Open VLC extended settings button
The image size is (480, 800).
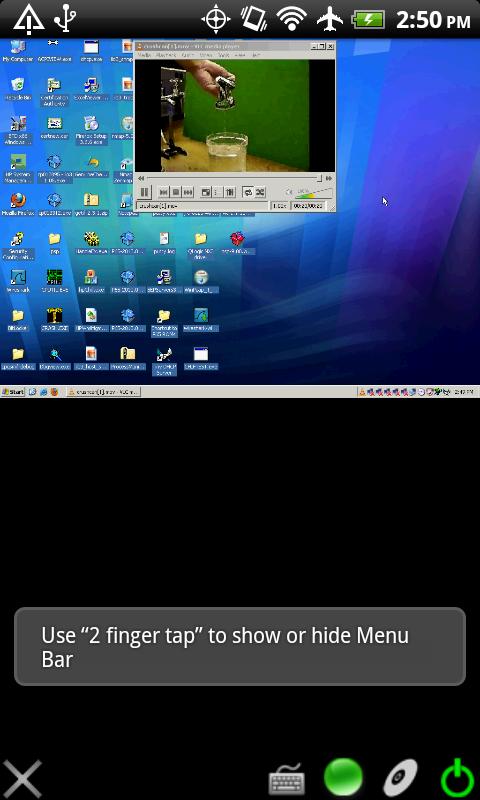point(230,192)
